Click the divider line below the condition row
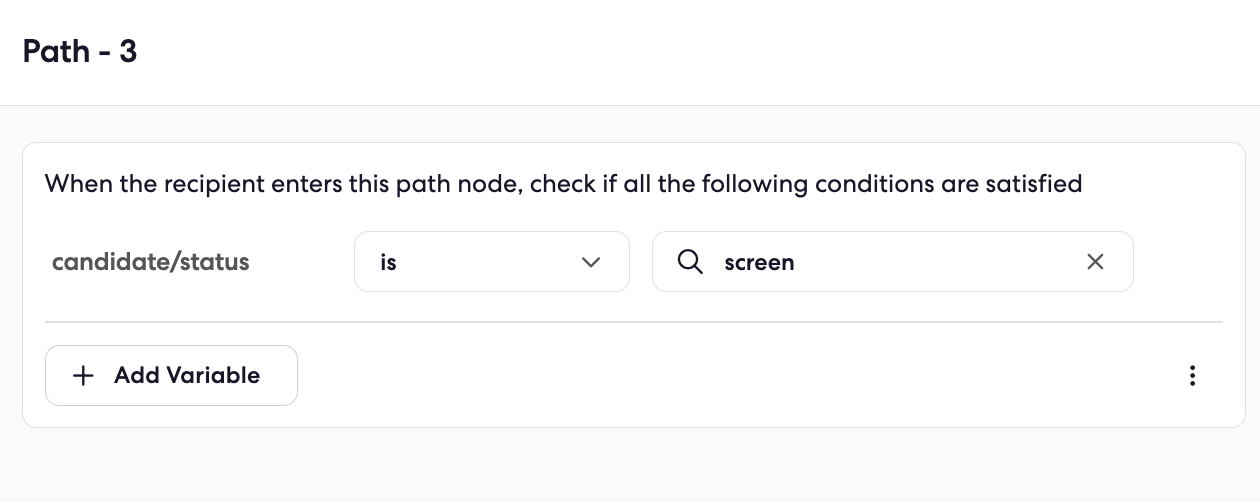Image resolution: width=1260 pixels, height=502 pixels. click(x=634, y=322)
